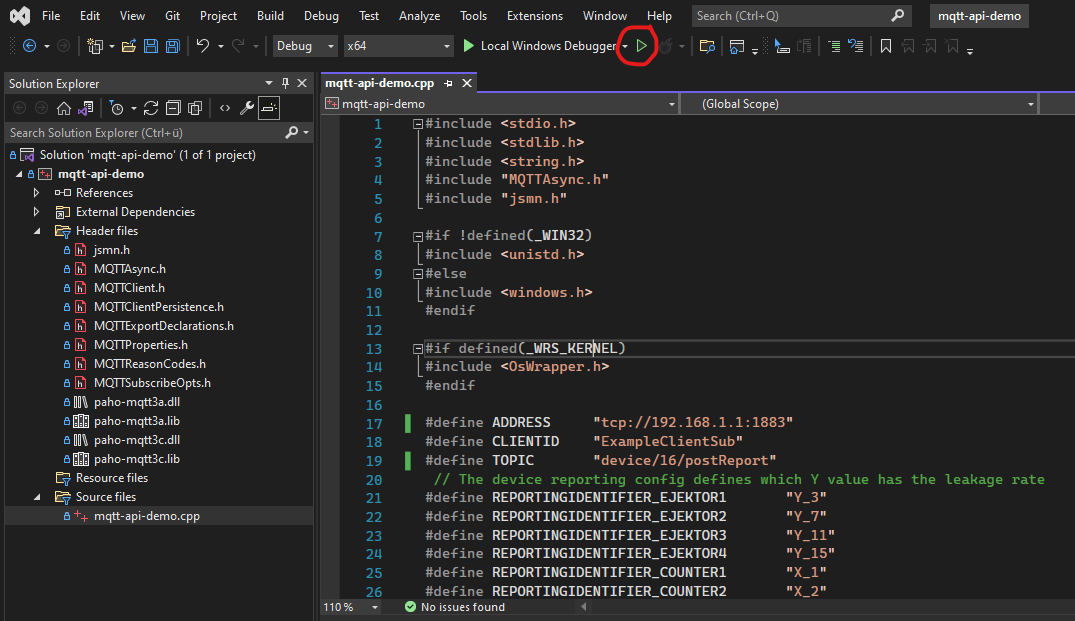Viewport: 1075px width, 621px height.
Task: Start without debugging using the outlined play icon
Action: pyautogui.click(x=641, y=46)
